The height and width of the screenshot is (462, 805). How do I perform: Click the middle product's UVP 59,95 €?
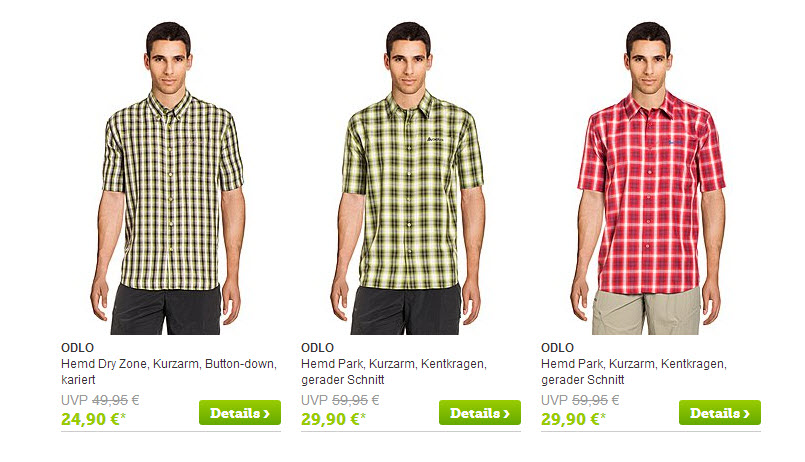coord(340,400)
